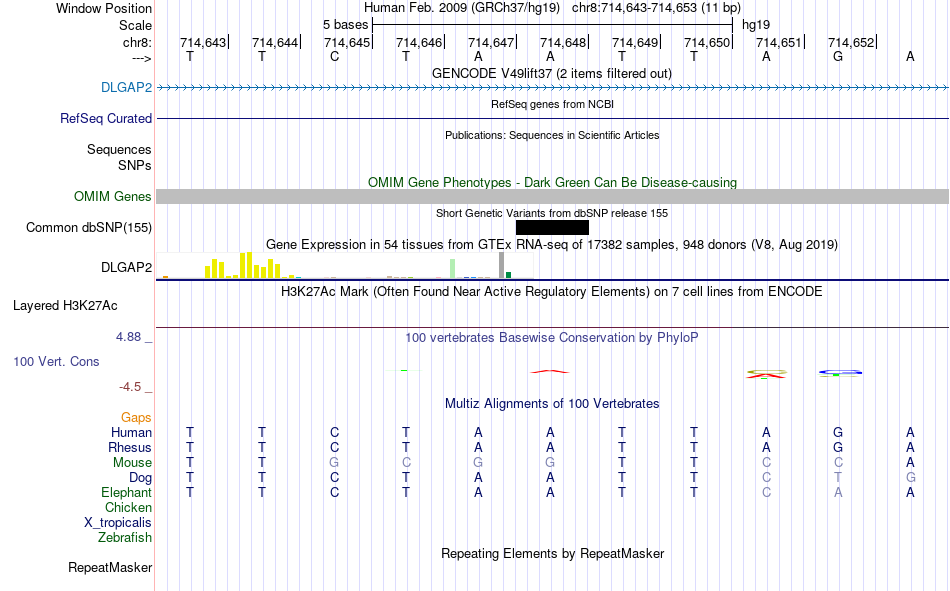Click the 4.88 upper scale value
This screenshot has height=591, width=950.
129,337
